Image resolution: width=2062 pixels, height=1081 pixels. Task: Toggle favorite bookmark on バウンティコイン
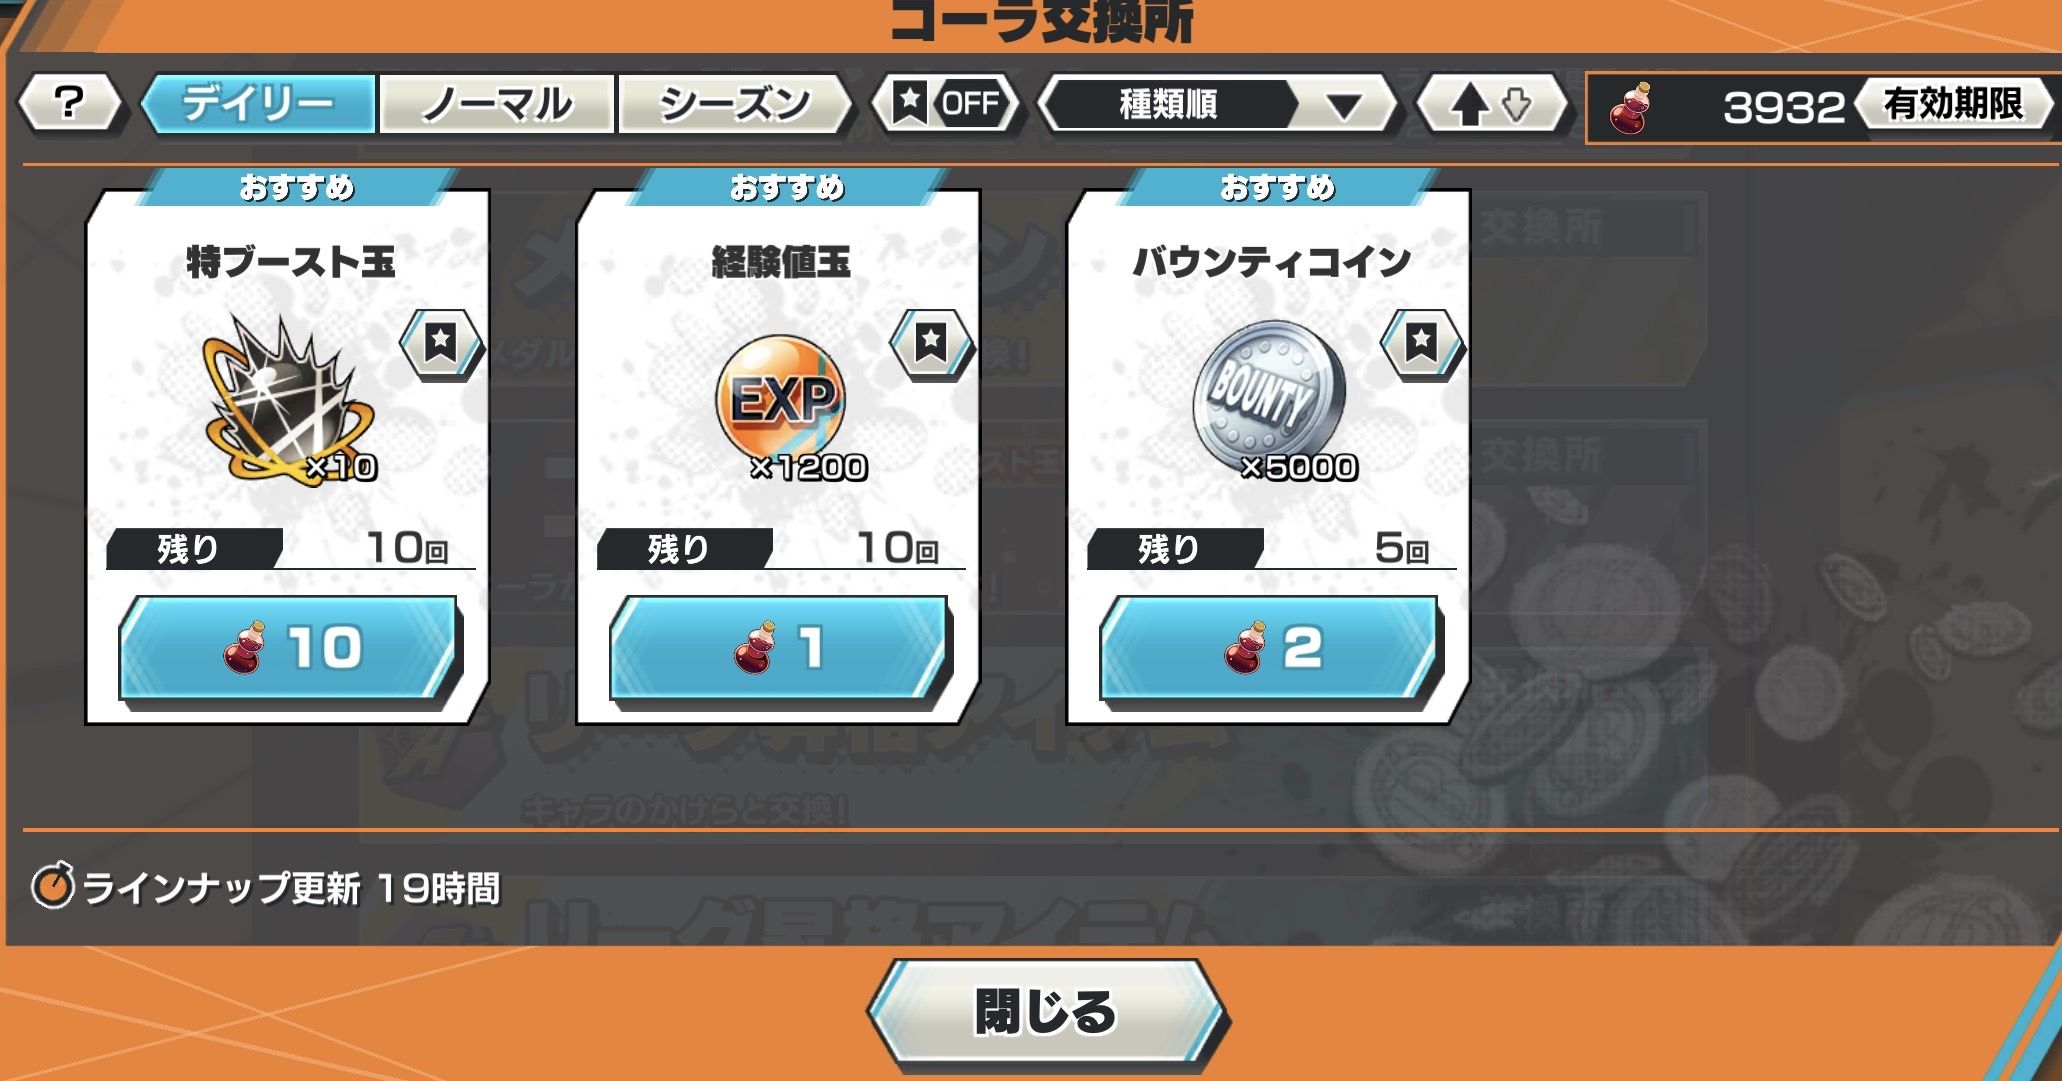pyautogui.click(x=1422, y=343)
